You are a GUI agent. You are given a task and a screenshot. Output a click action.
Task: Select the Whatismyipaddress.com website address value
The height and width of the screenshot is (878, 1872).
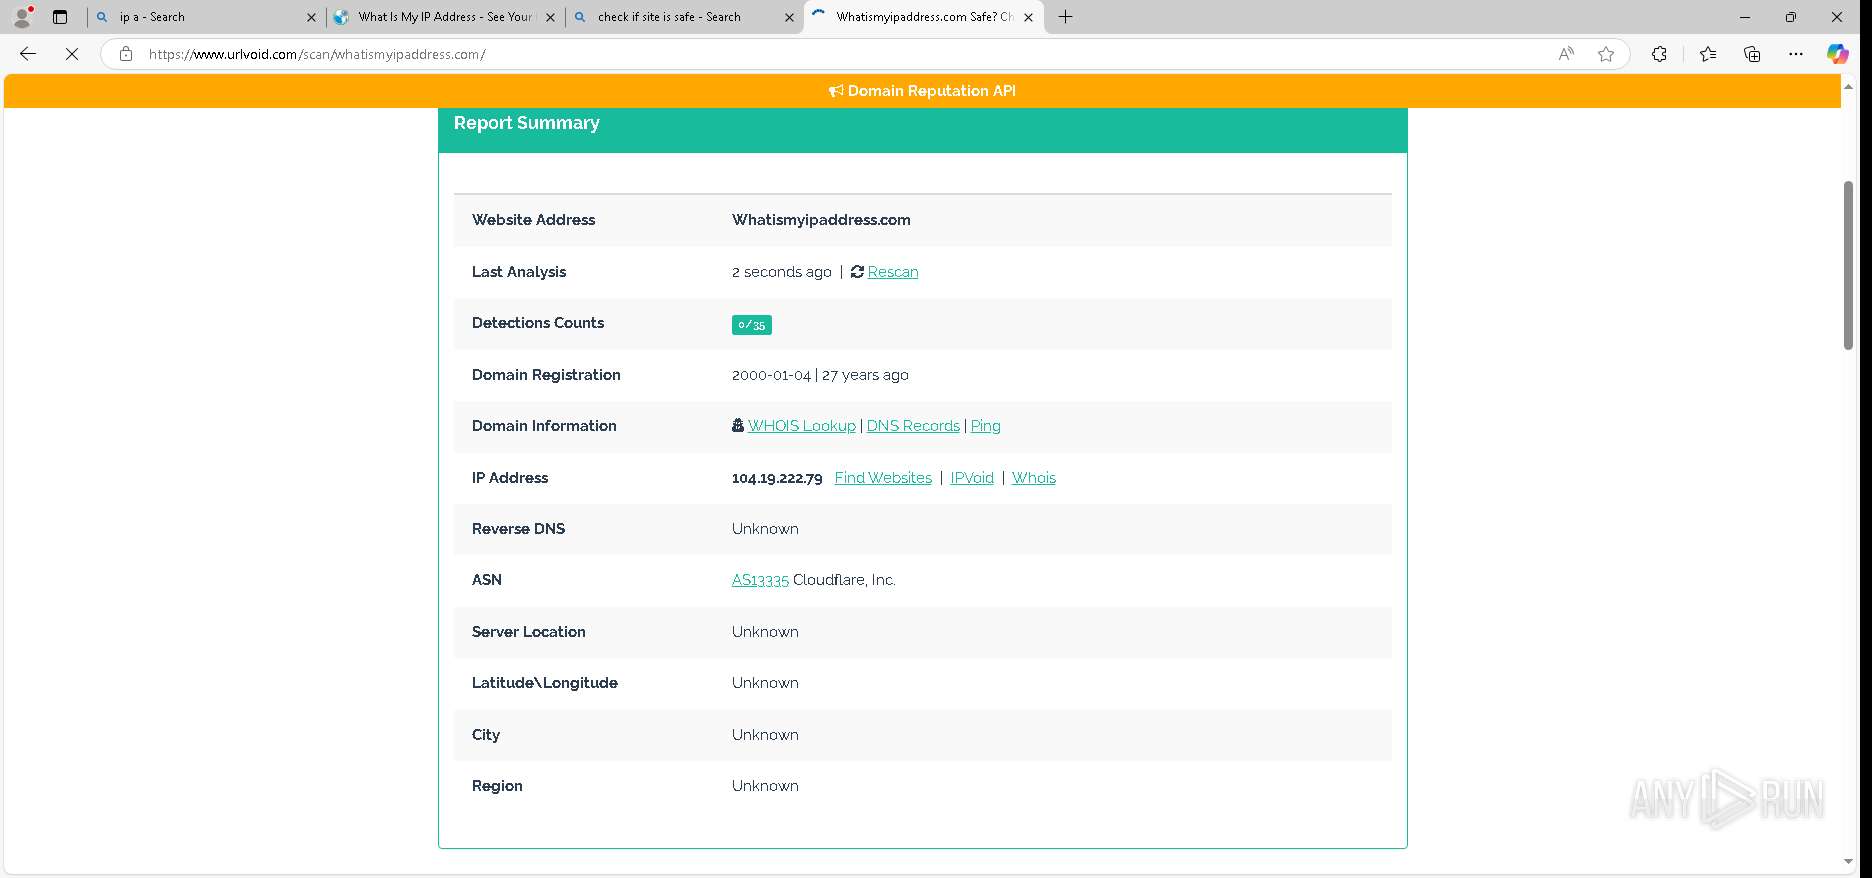pyautogui.click(x=821, y=220)
